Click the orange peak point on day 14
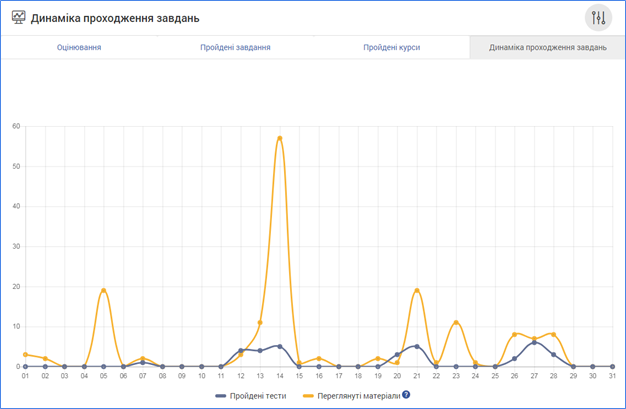626x409 pixels. (280, 138)
